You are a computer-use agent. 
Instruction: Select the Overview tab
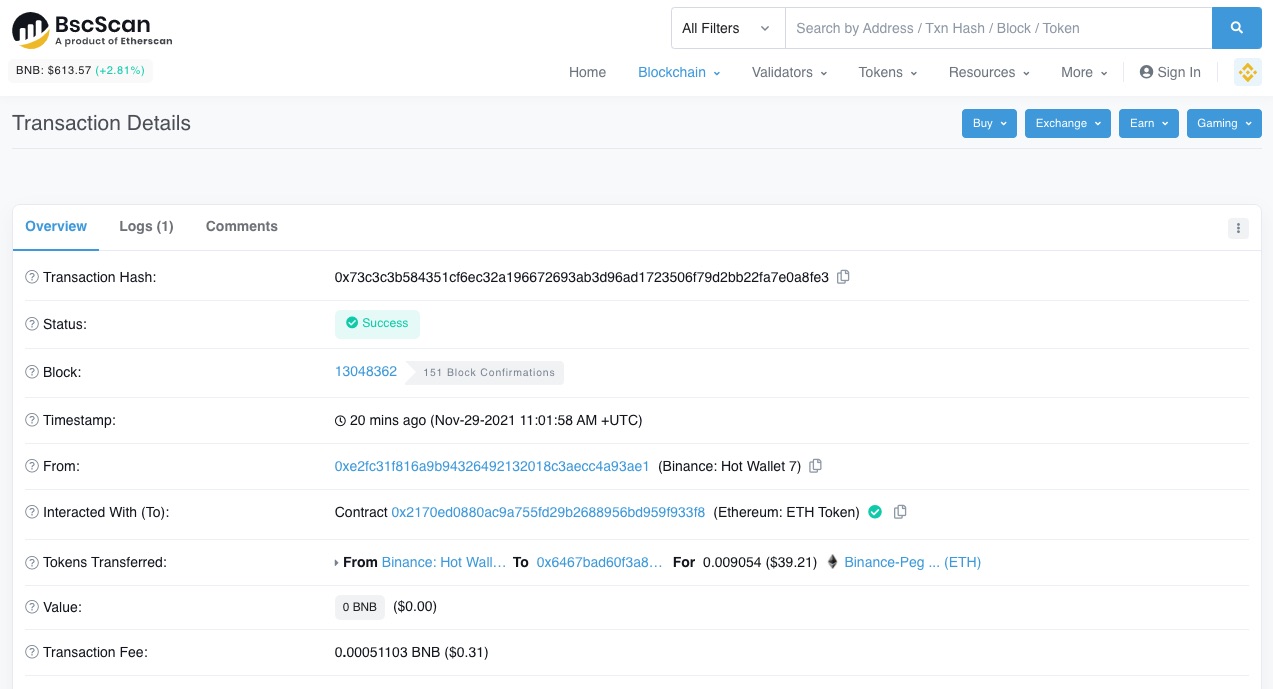tap(56, 227)
